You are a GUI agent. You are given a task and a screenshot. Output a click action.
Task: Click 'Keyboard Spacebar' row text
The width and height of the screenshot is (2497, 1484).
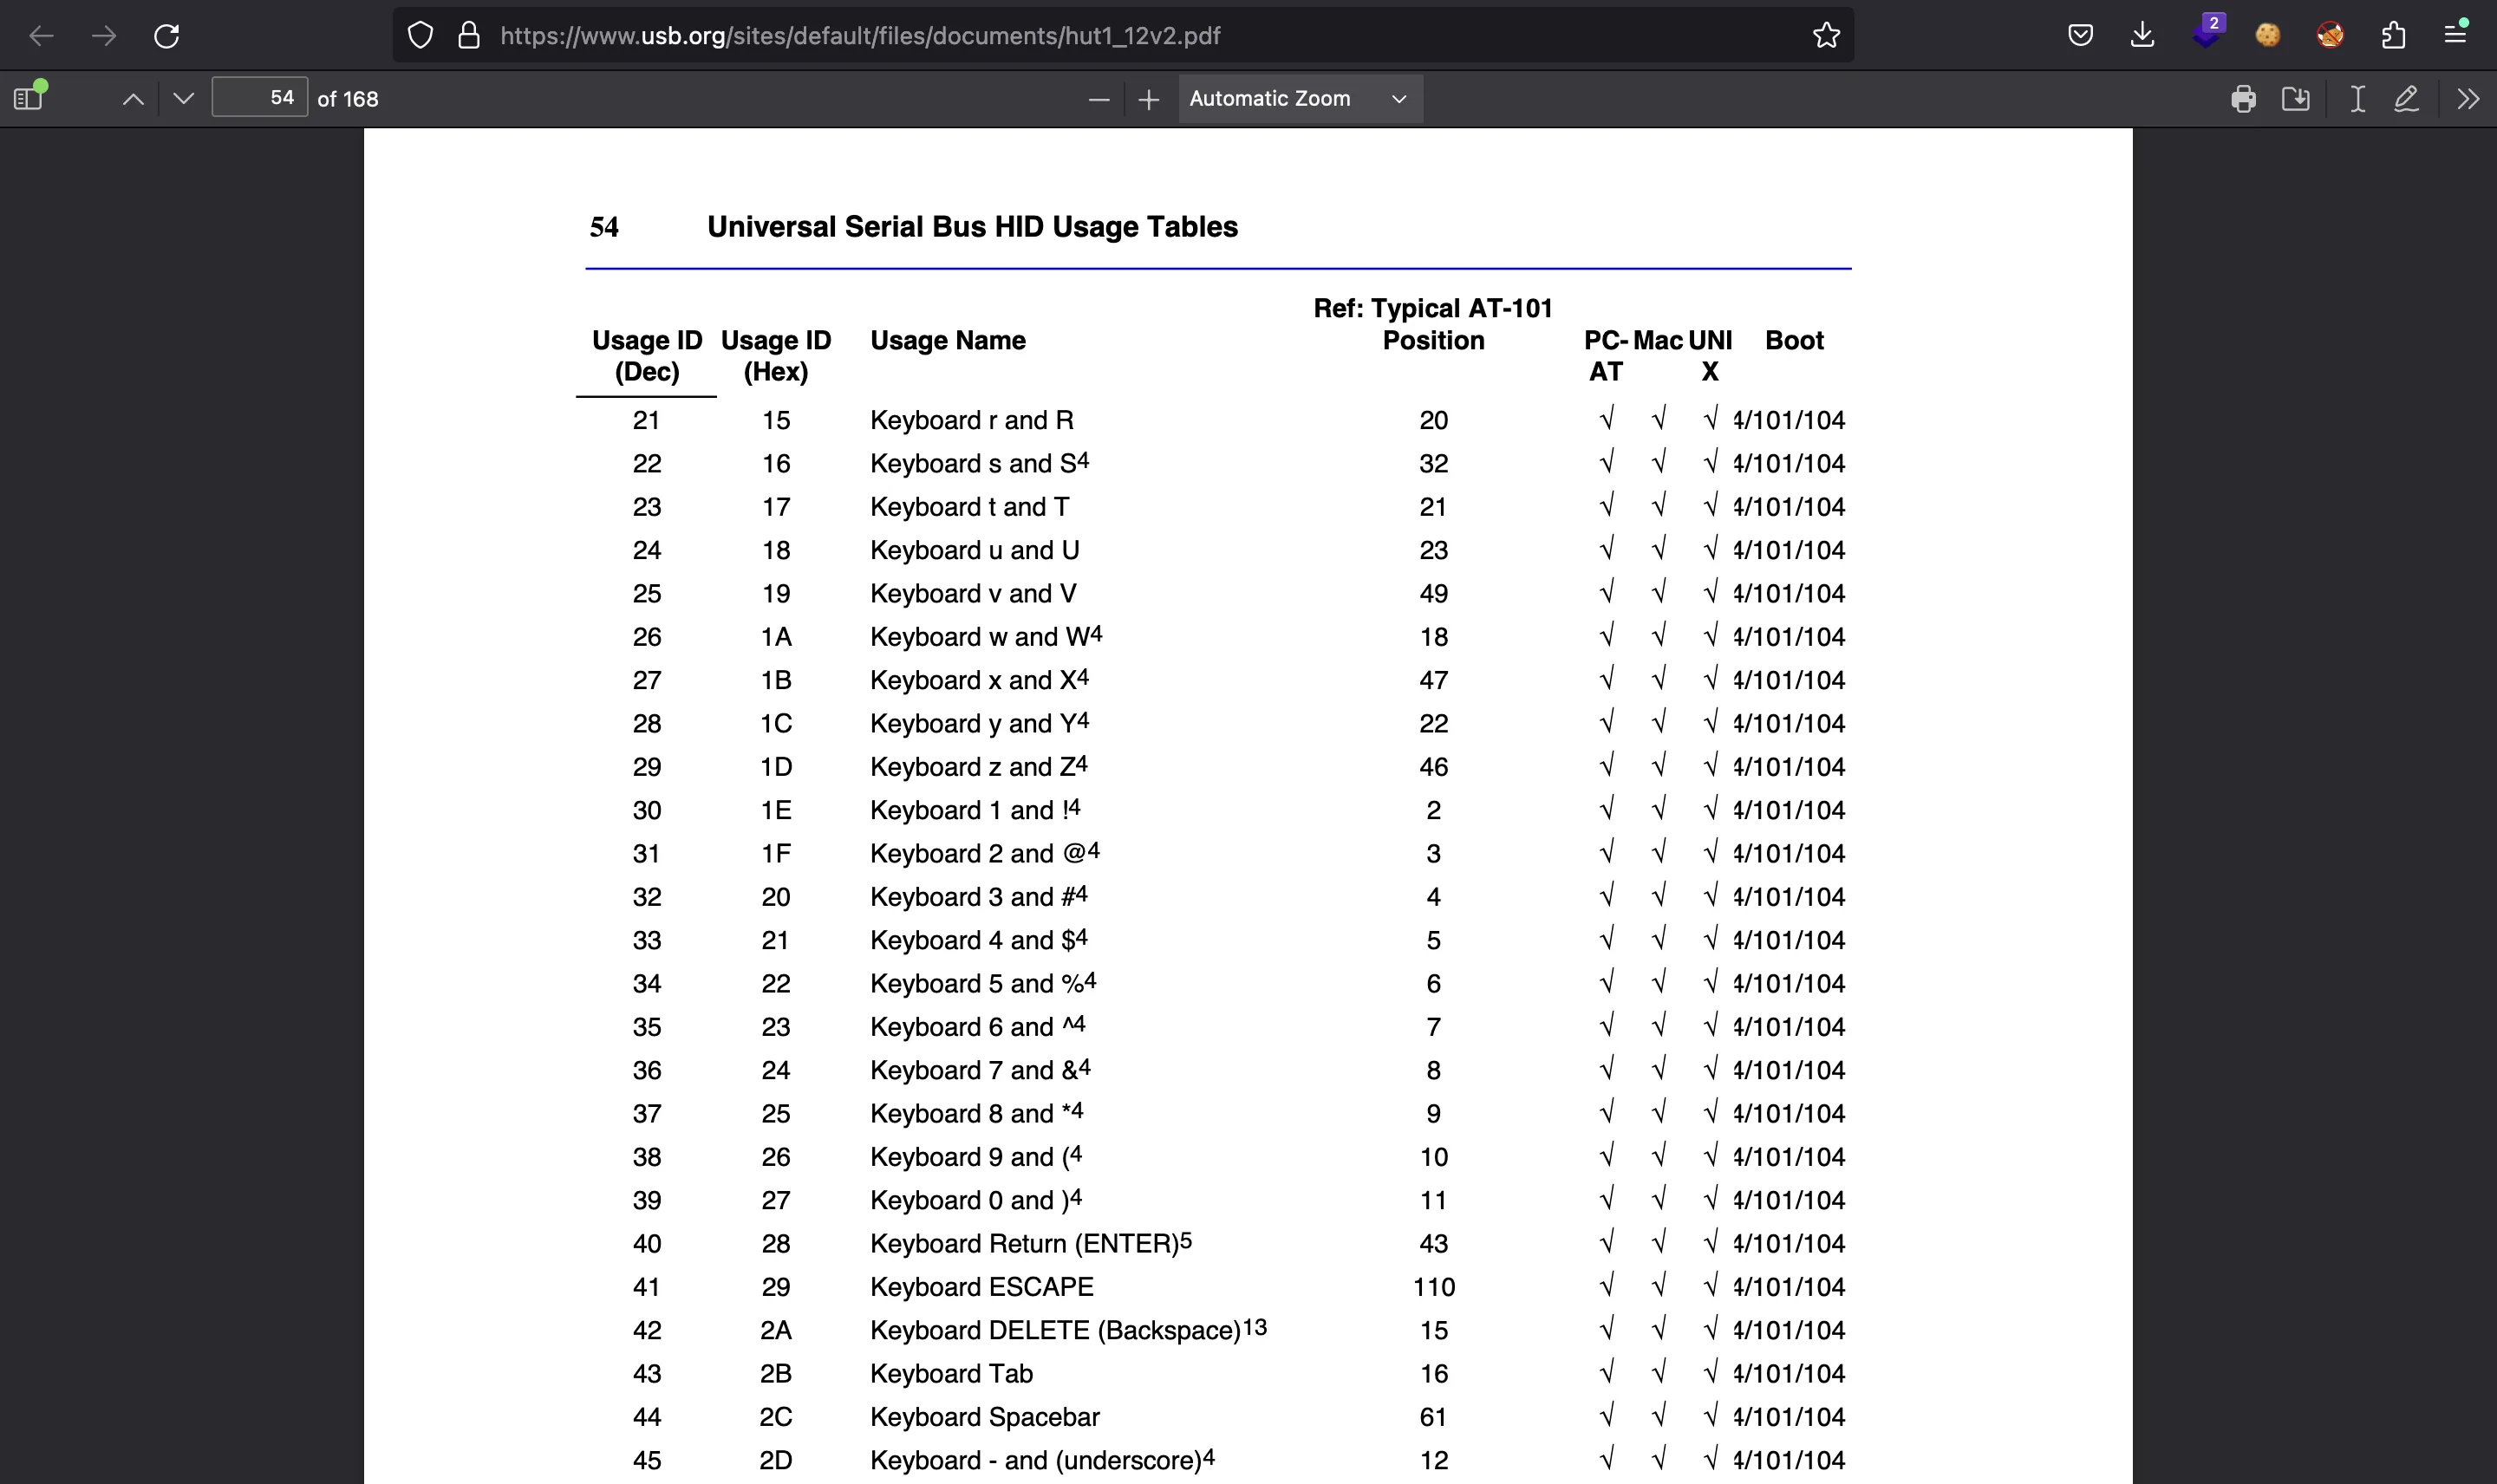click(x=984, y=1417)
